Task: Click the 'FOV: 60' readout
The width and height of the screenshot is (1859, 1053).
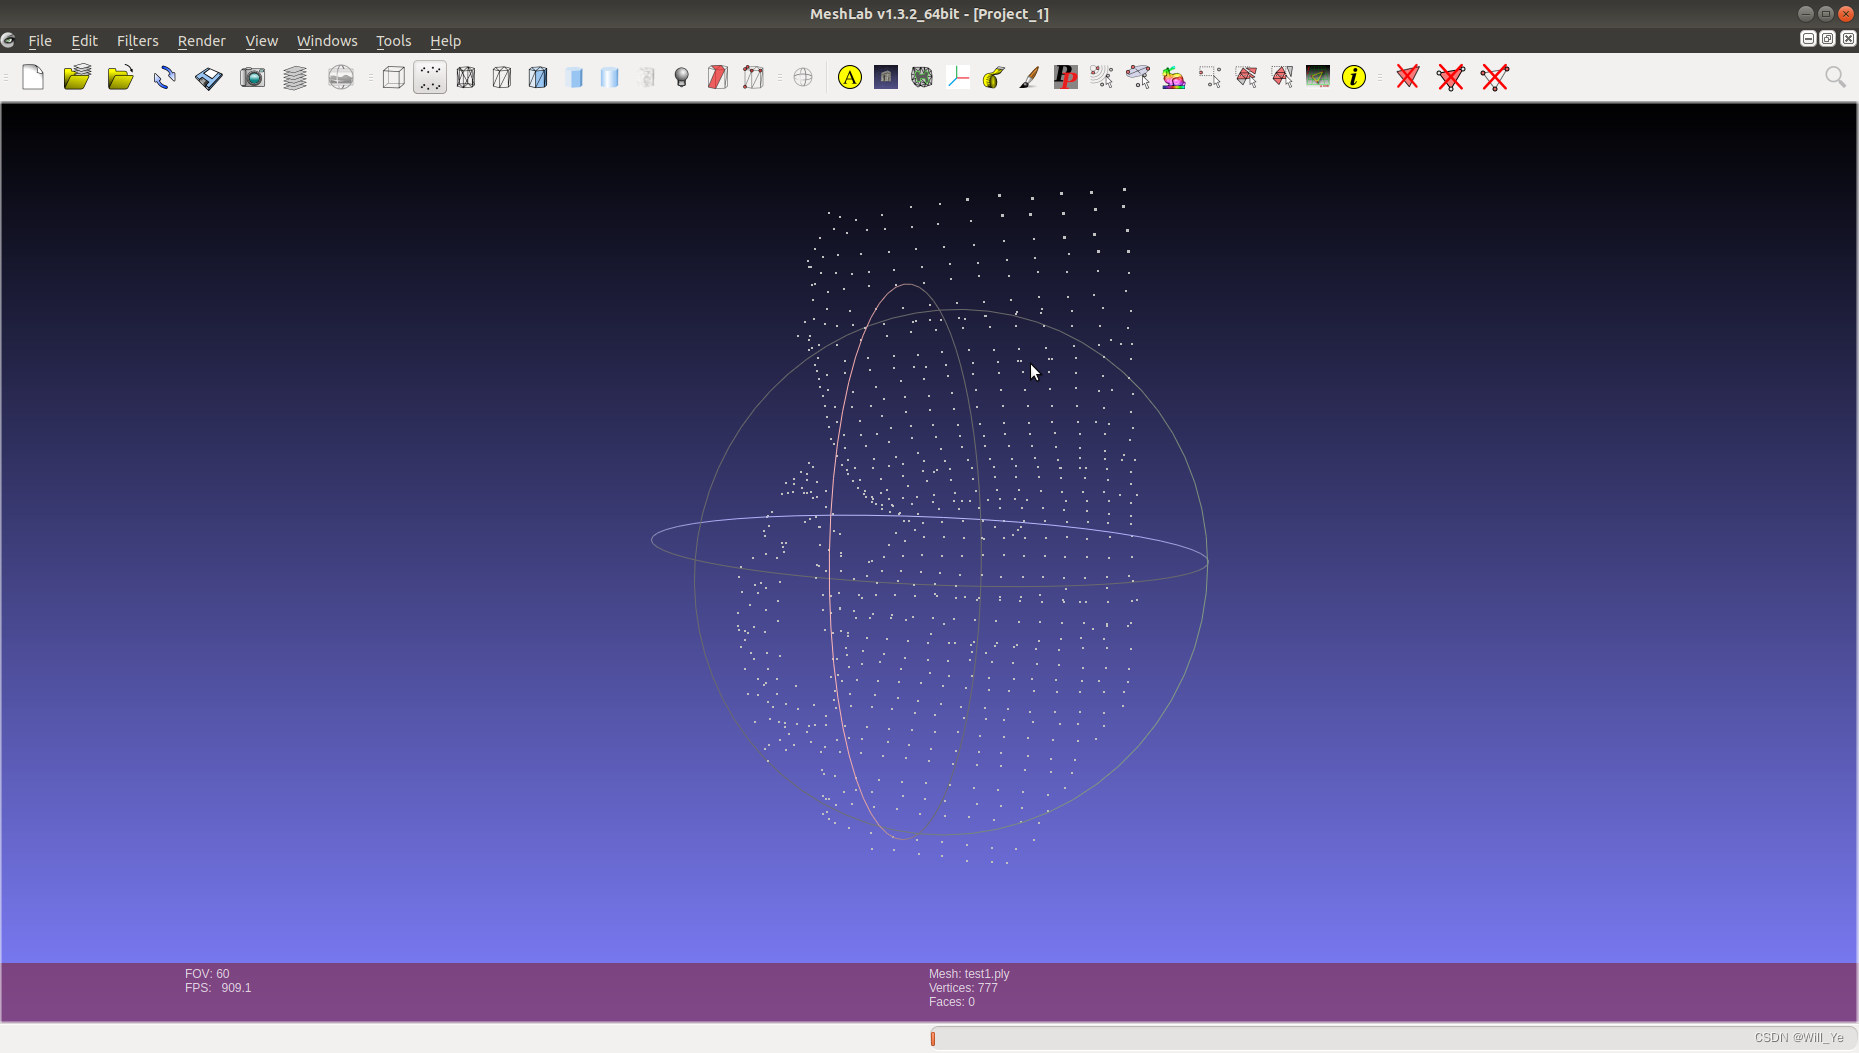Action: (x=207, y=974)
